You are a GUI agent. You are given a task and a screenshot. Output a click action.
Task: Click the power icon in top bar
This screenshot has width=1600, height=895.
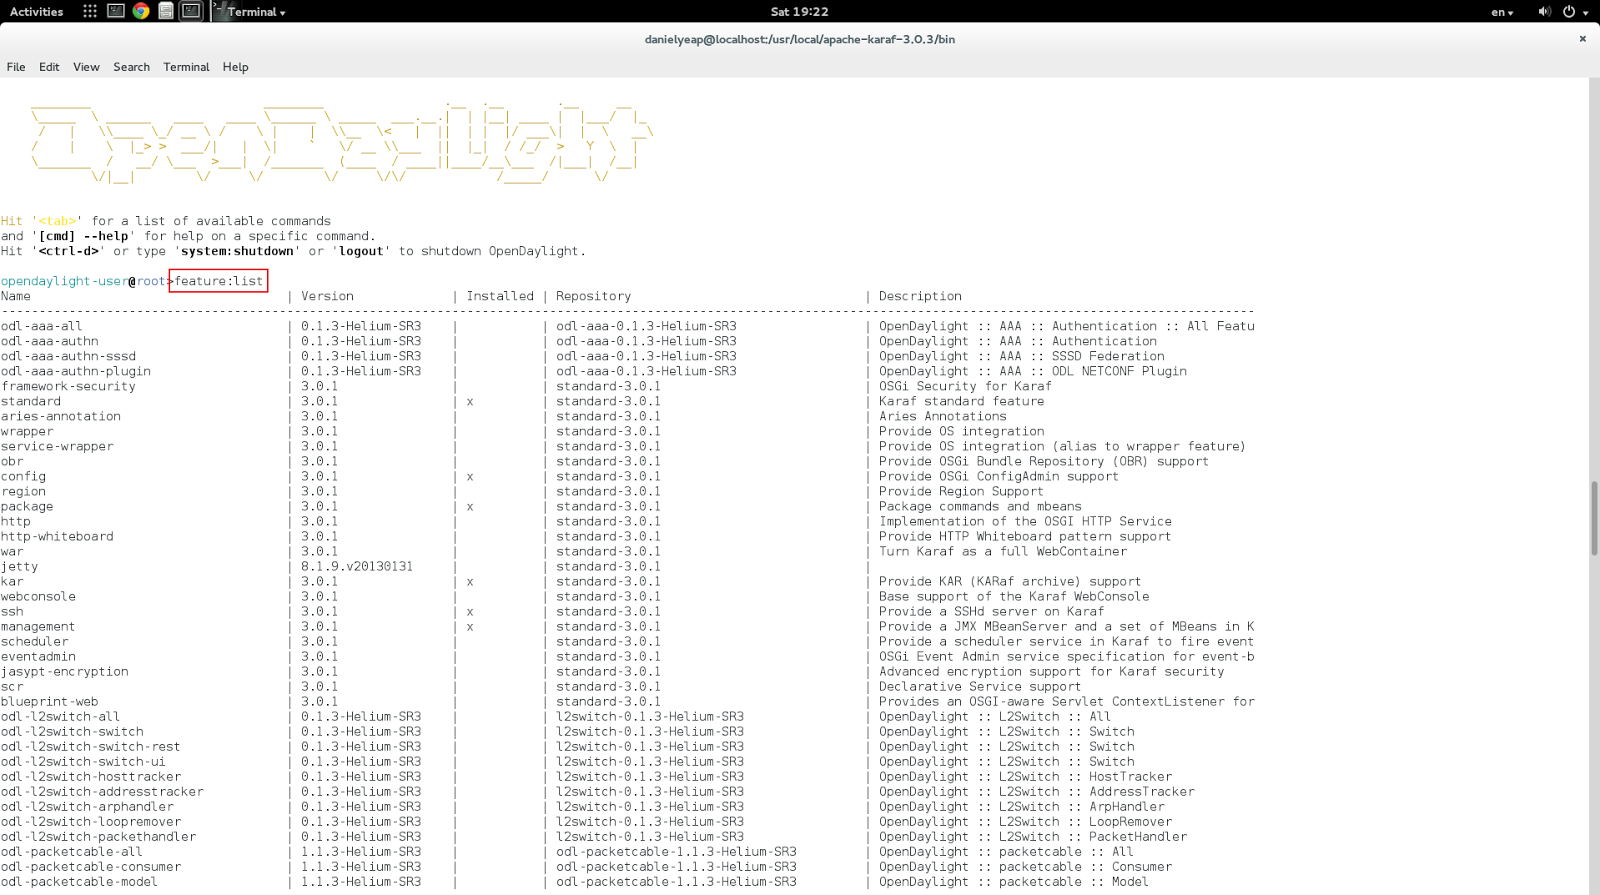coord(1569,11)
